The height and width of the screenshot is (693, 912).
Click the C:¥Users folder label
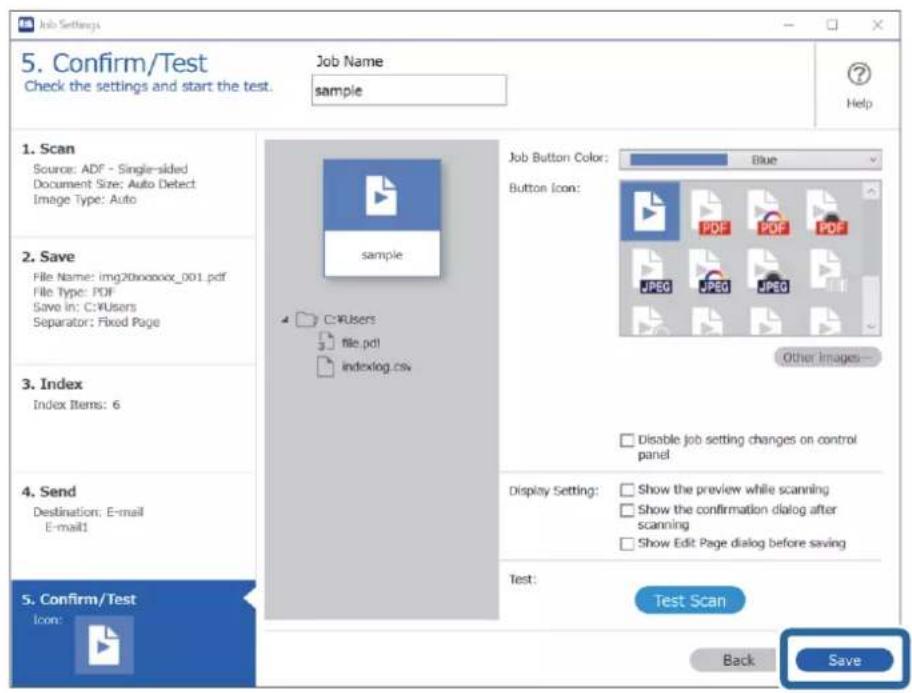(x=350, y=319)
